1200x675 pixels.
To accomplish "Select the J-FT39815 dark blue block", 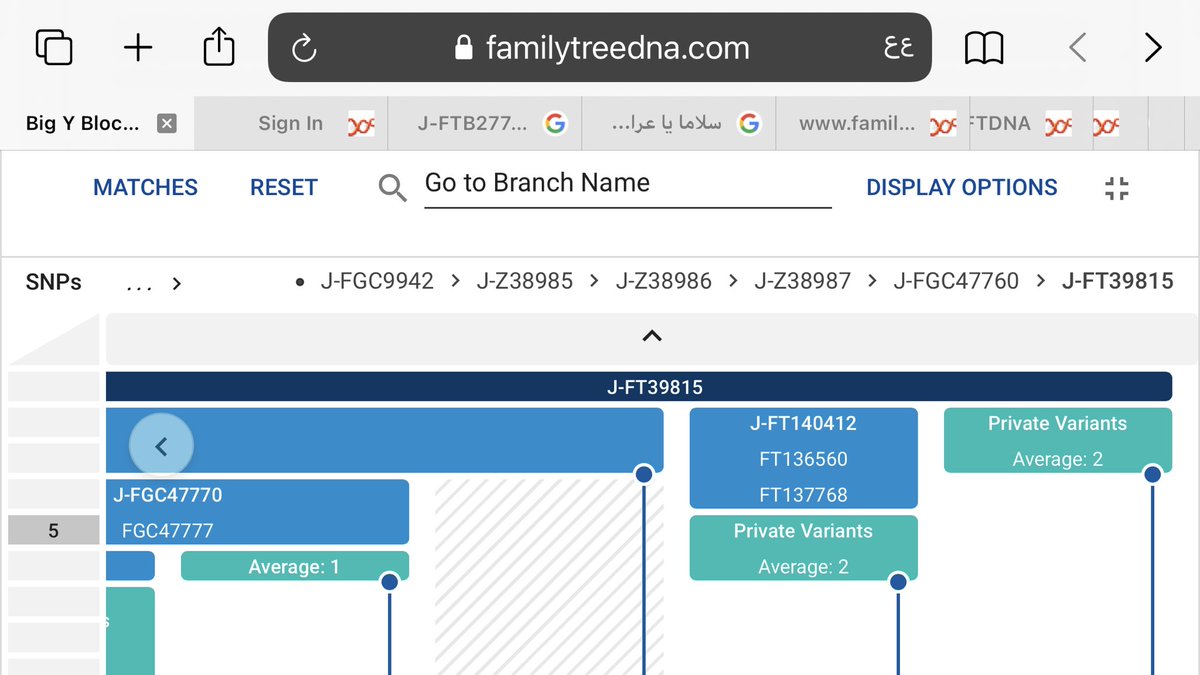I will tap(639, 387).
